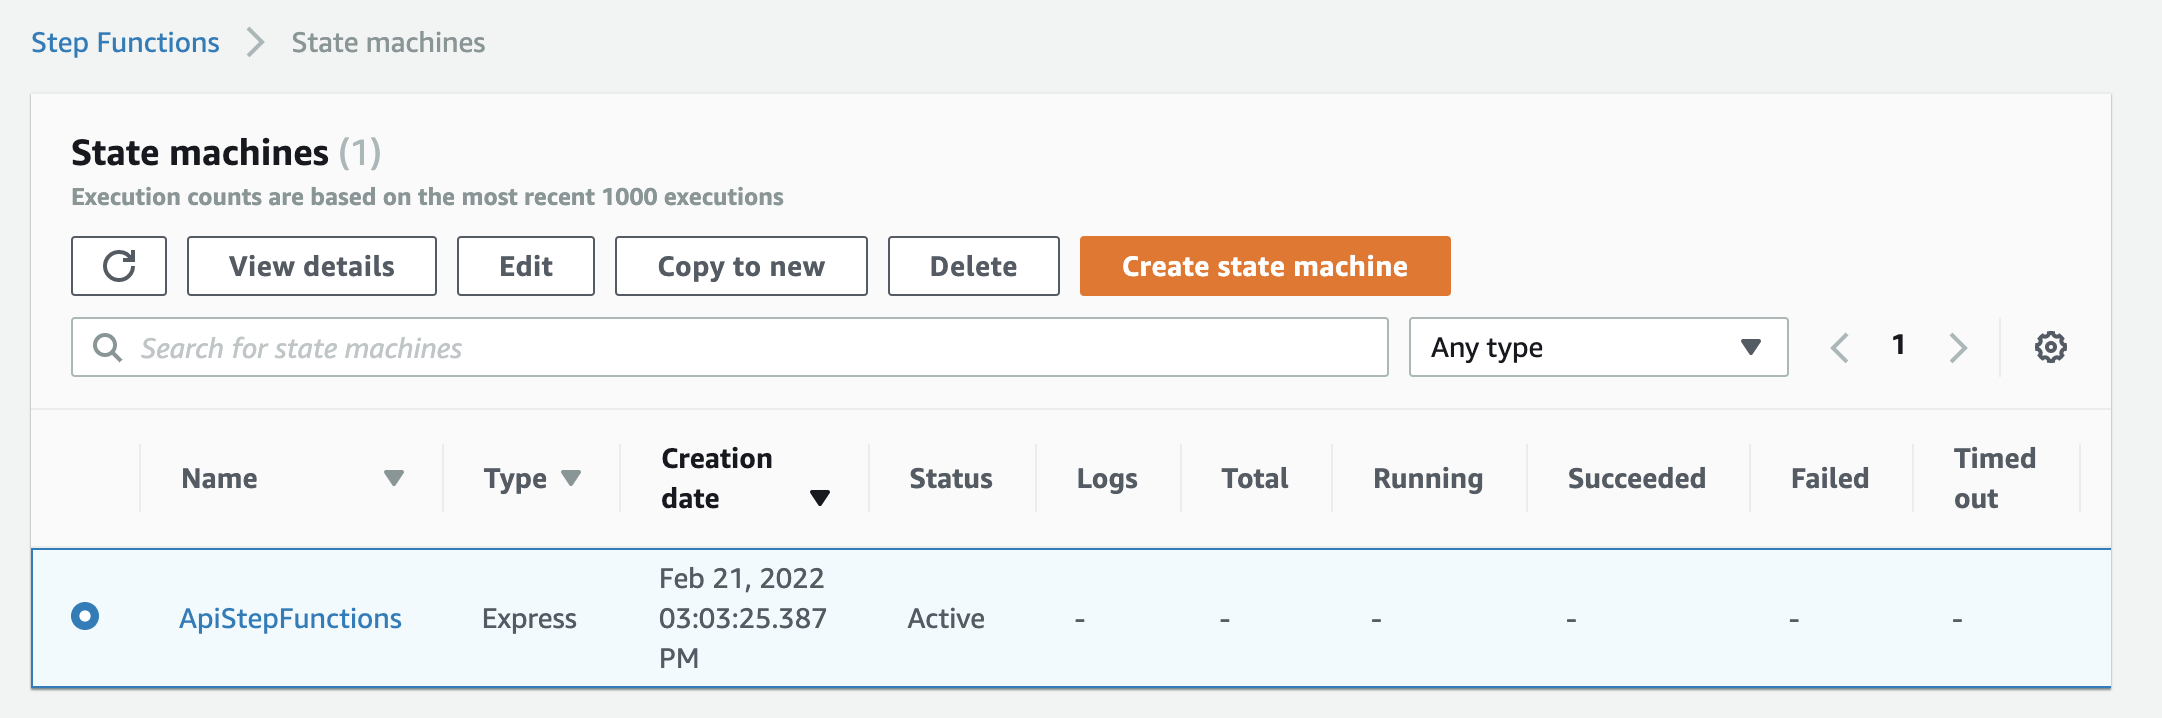
Task: Click Create state machine button
Action: [1265, 266]
